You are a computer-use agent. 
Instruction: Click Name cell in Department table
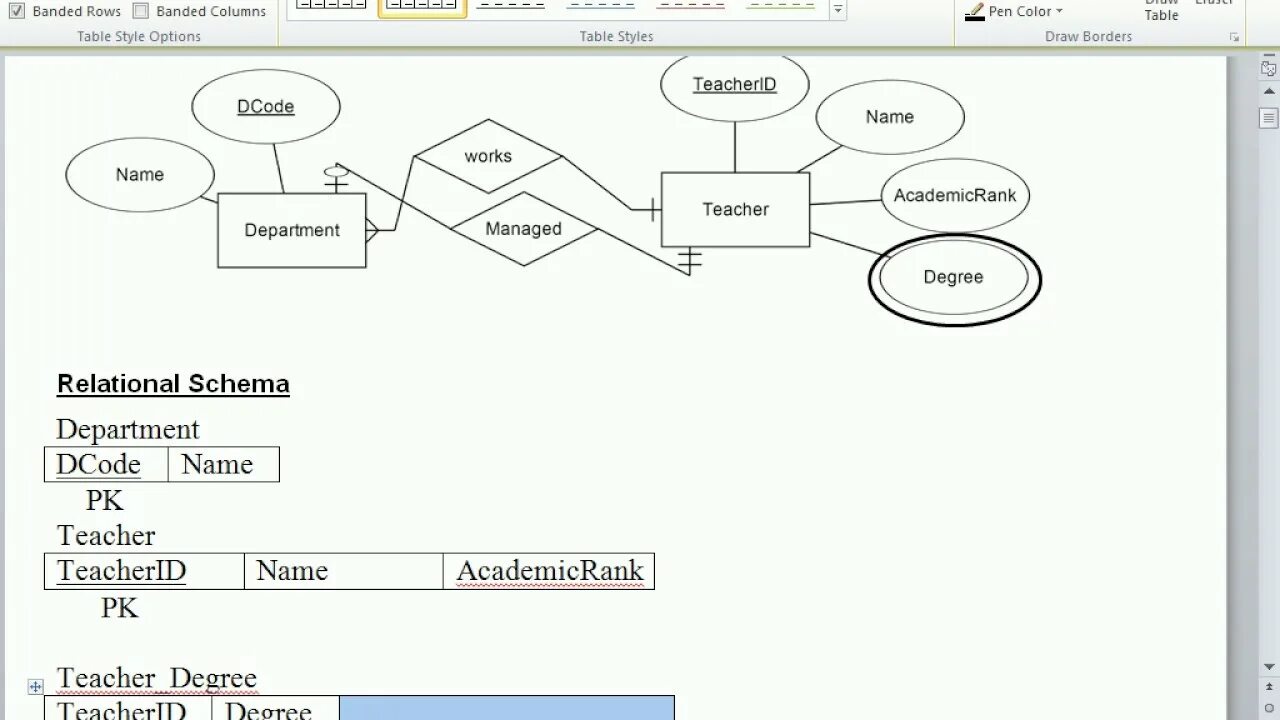tap(224, 464)
